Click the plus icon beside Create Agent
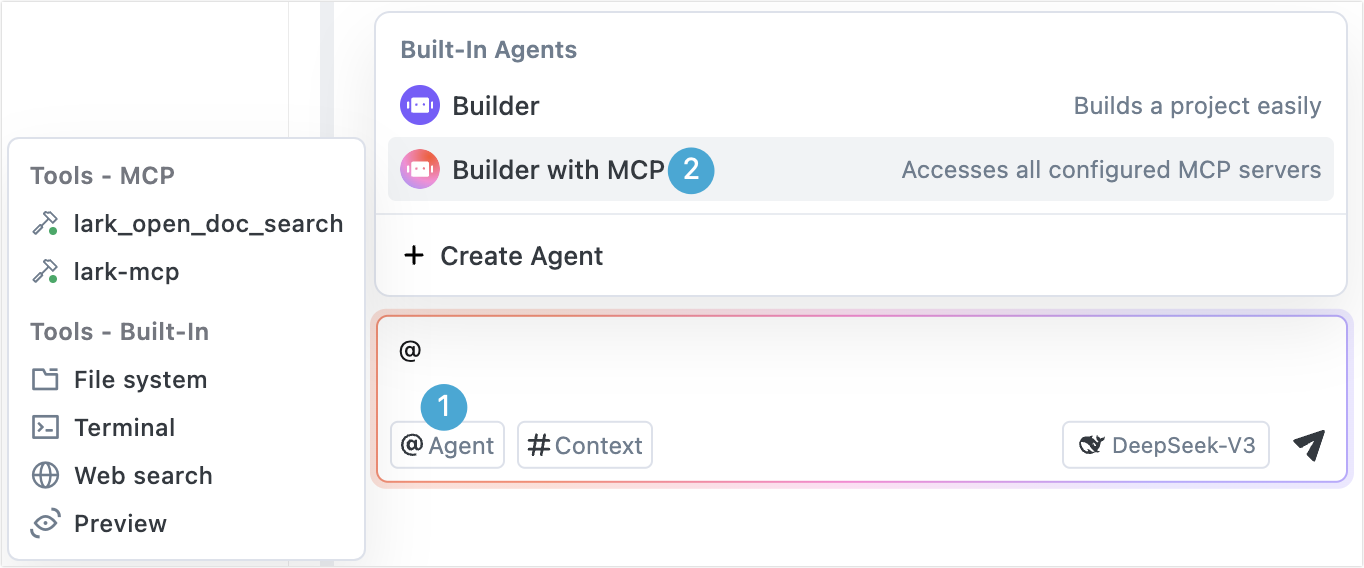Screen dimensions: 1364x568 413,256
